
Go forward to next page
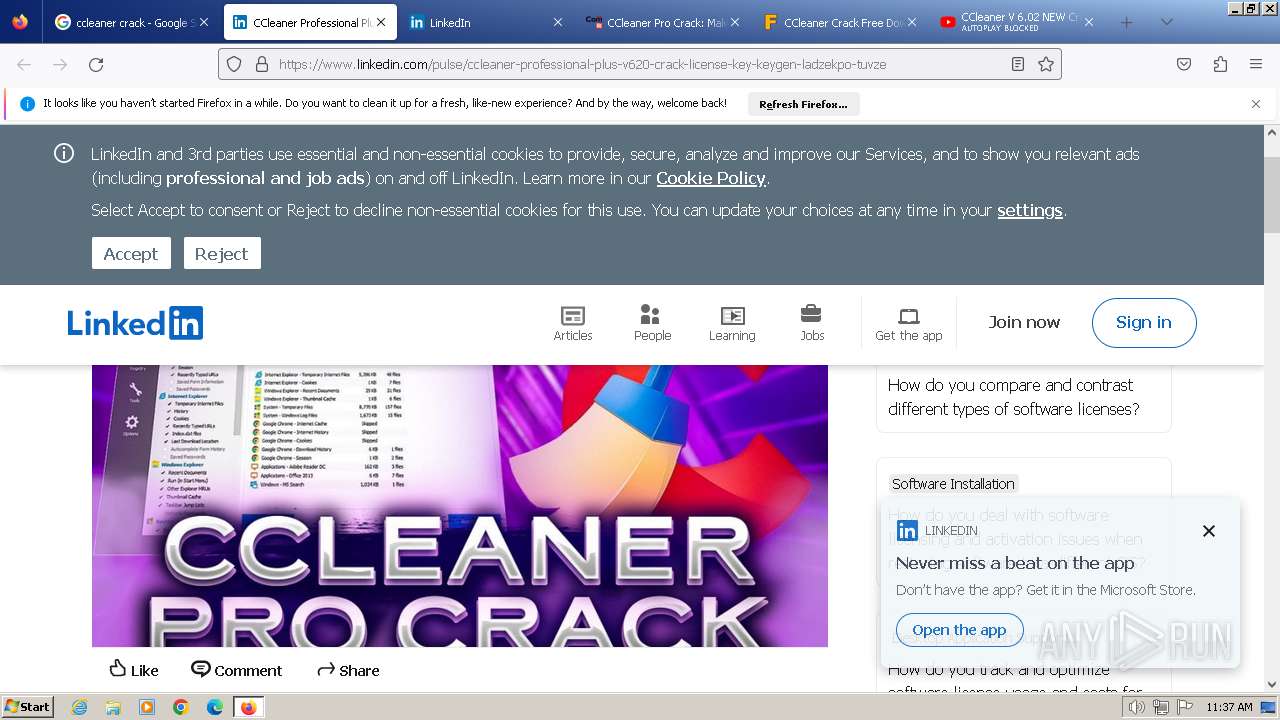click(x=60, y=64)
